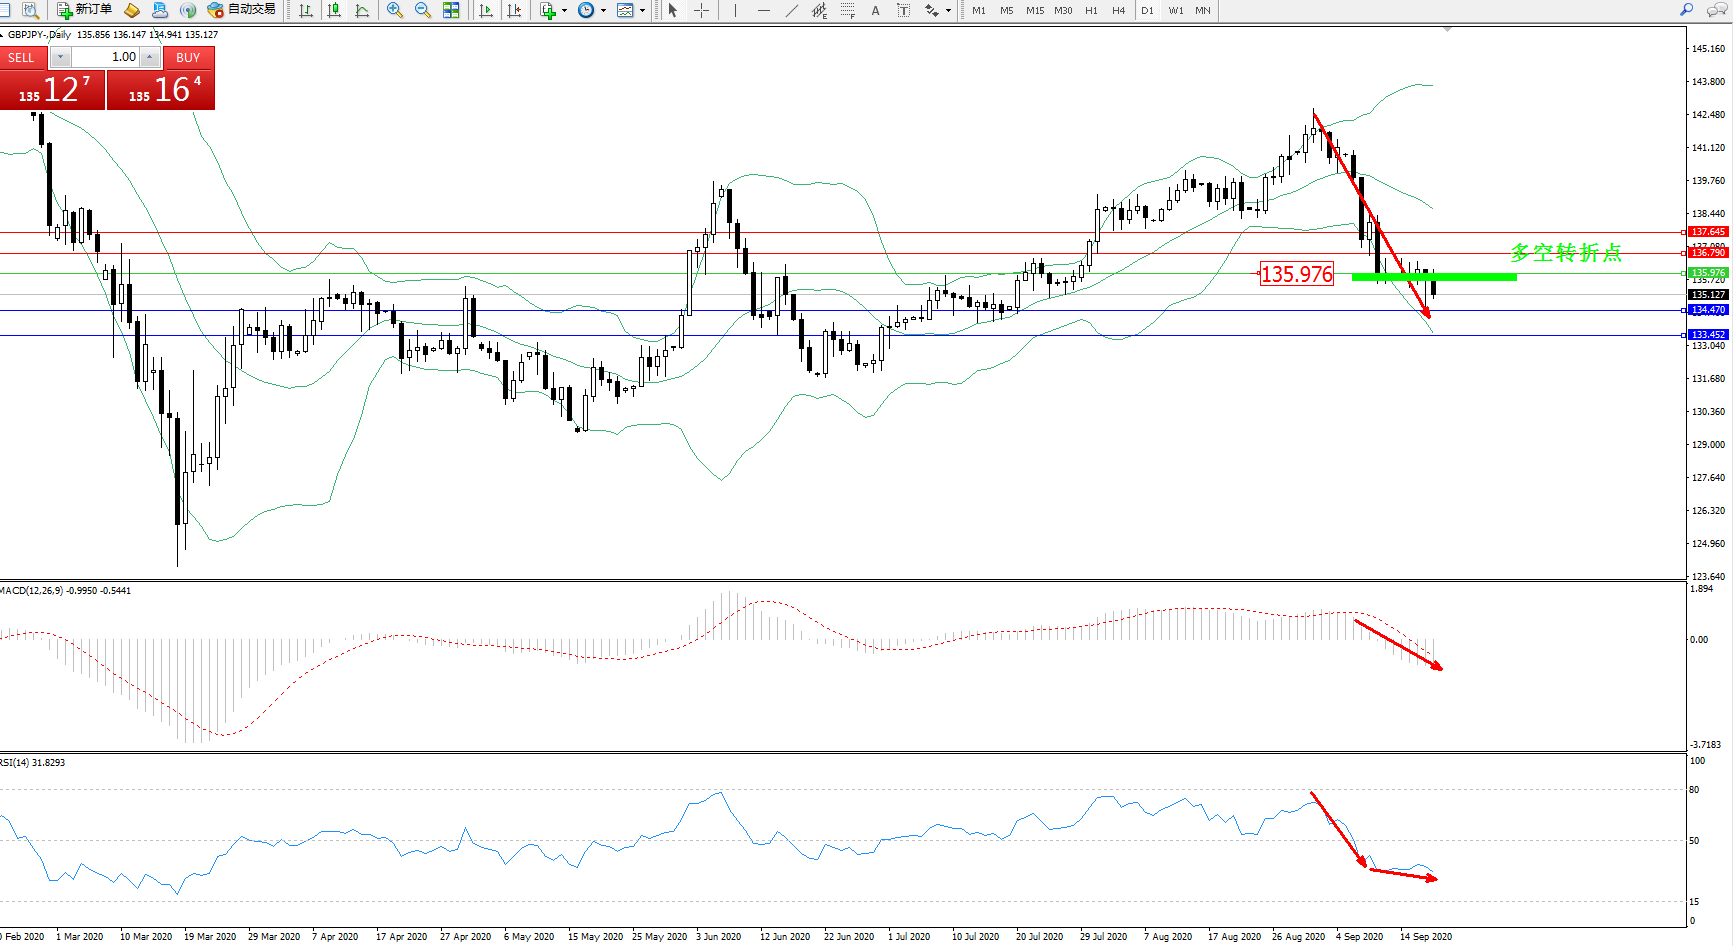The height and width of the screenshot is (946, 1733).
Task: Switch chart to candlestick display
Action: point(334,10)
